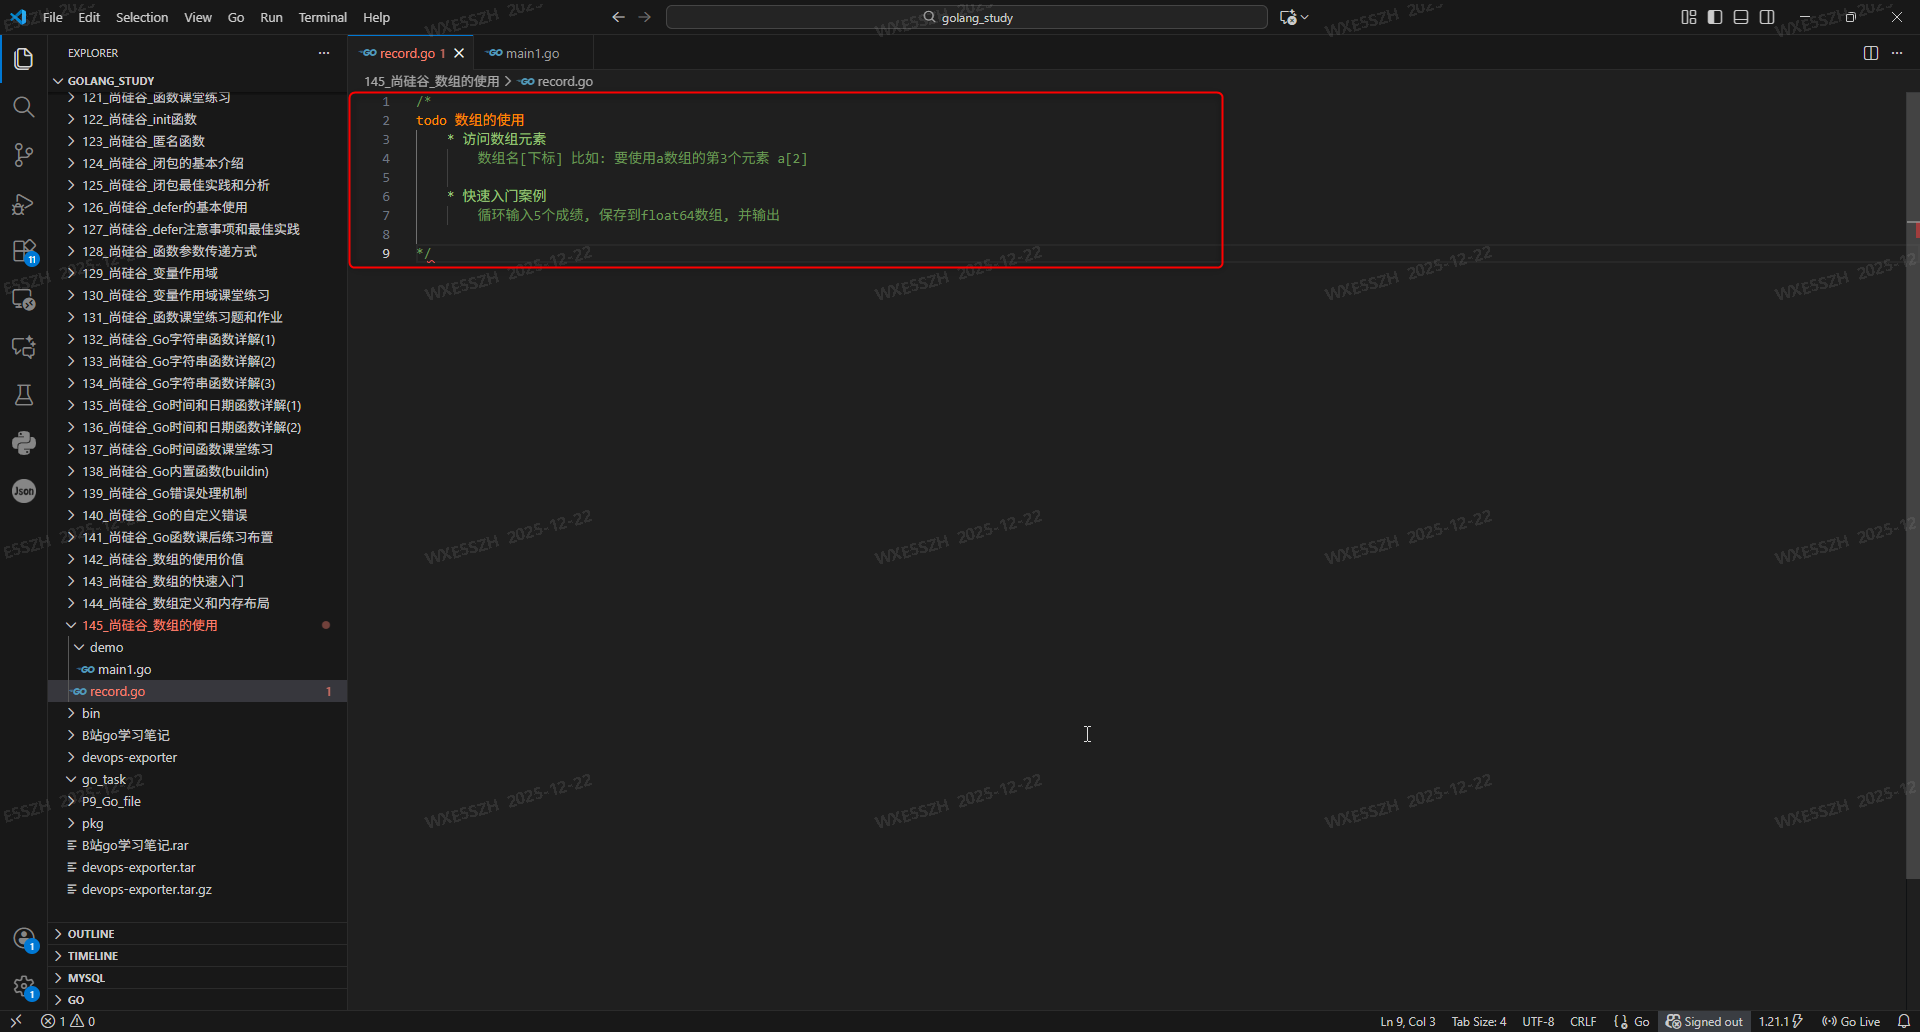The height and width of the screenshot is (1032, 1920).
Task: Toggle the bottom panel
Action: pos(1741,17)
